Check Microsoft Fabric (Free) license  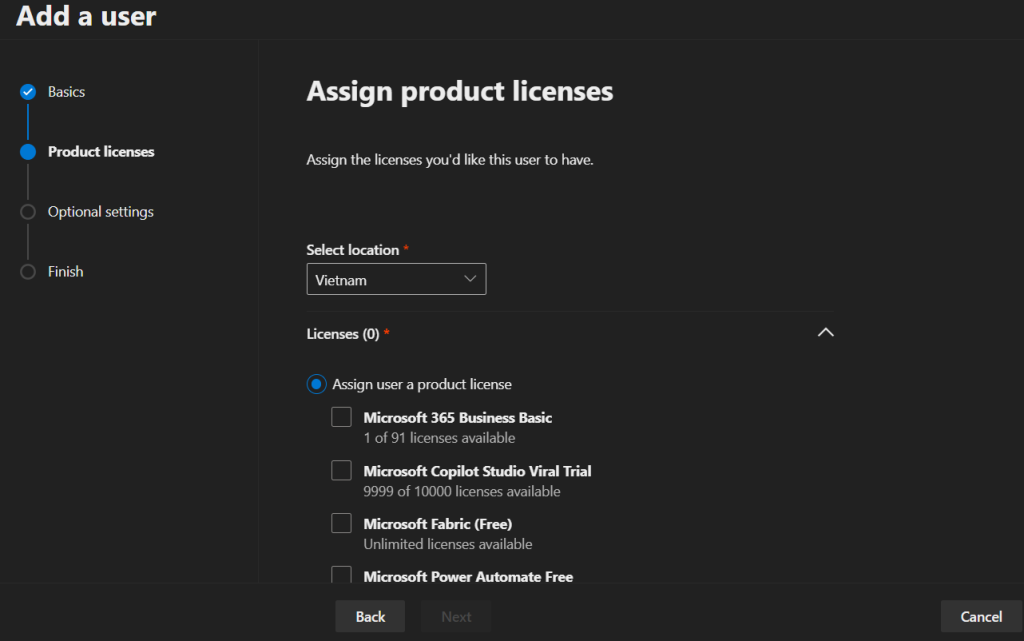coord(341,524)
